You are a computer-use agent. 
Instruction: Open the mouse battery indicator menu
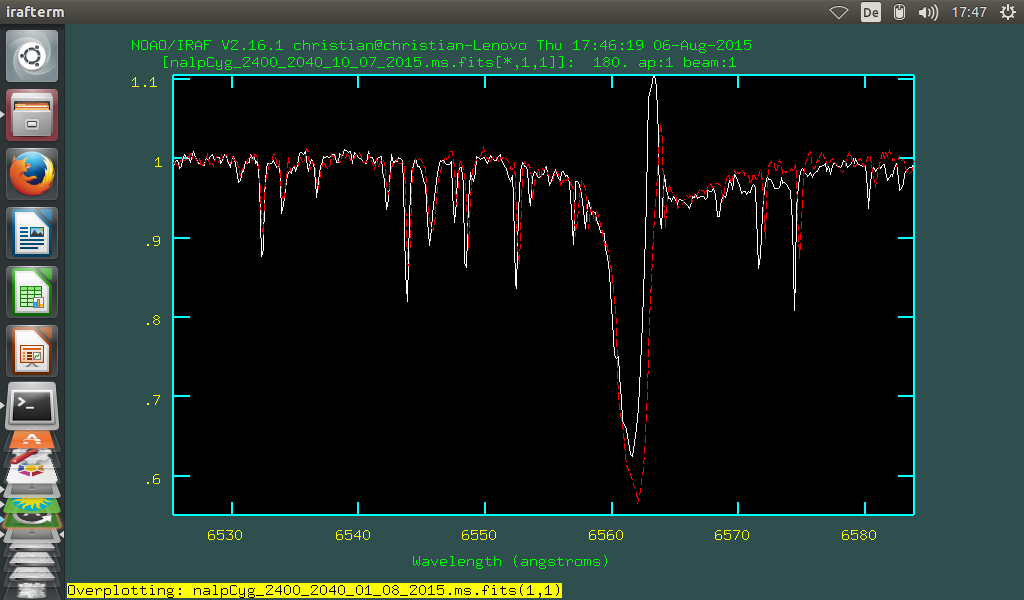(899, 12)
